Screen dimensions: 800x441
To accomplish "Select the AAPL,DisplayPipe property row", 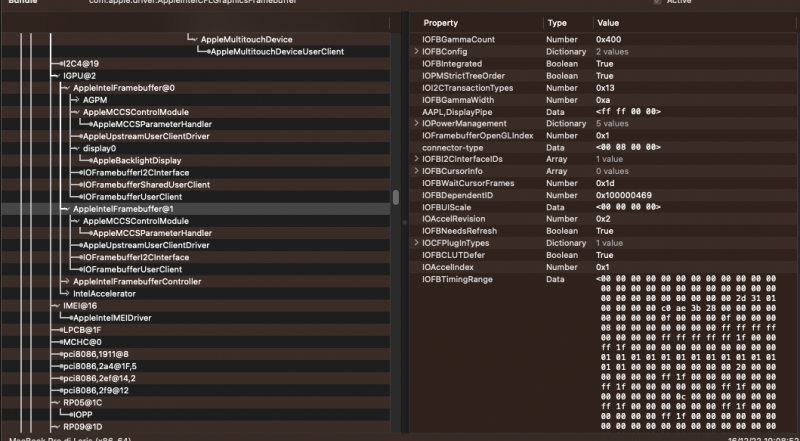I will 604,112.
